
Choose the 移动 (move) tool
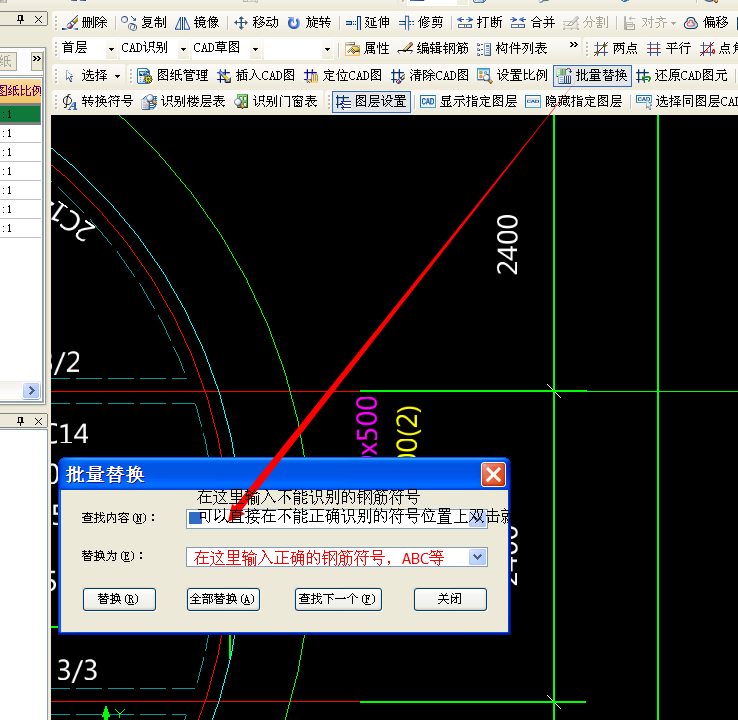[257, 22]
